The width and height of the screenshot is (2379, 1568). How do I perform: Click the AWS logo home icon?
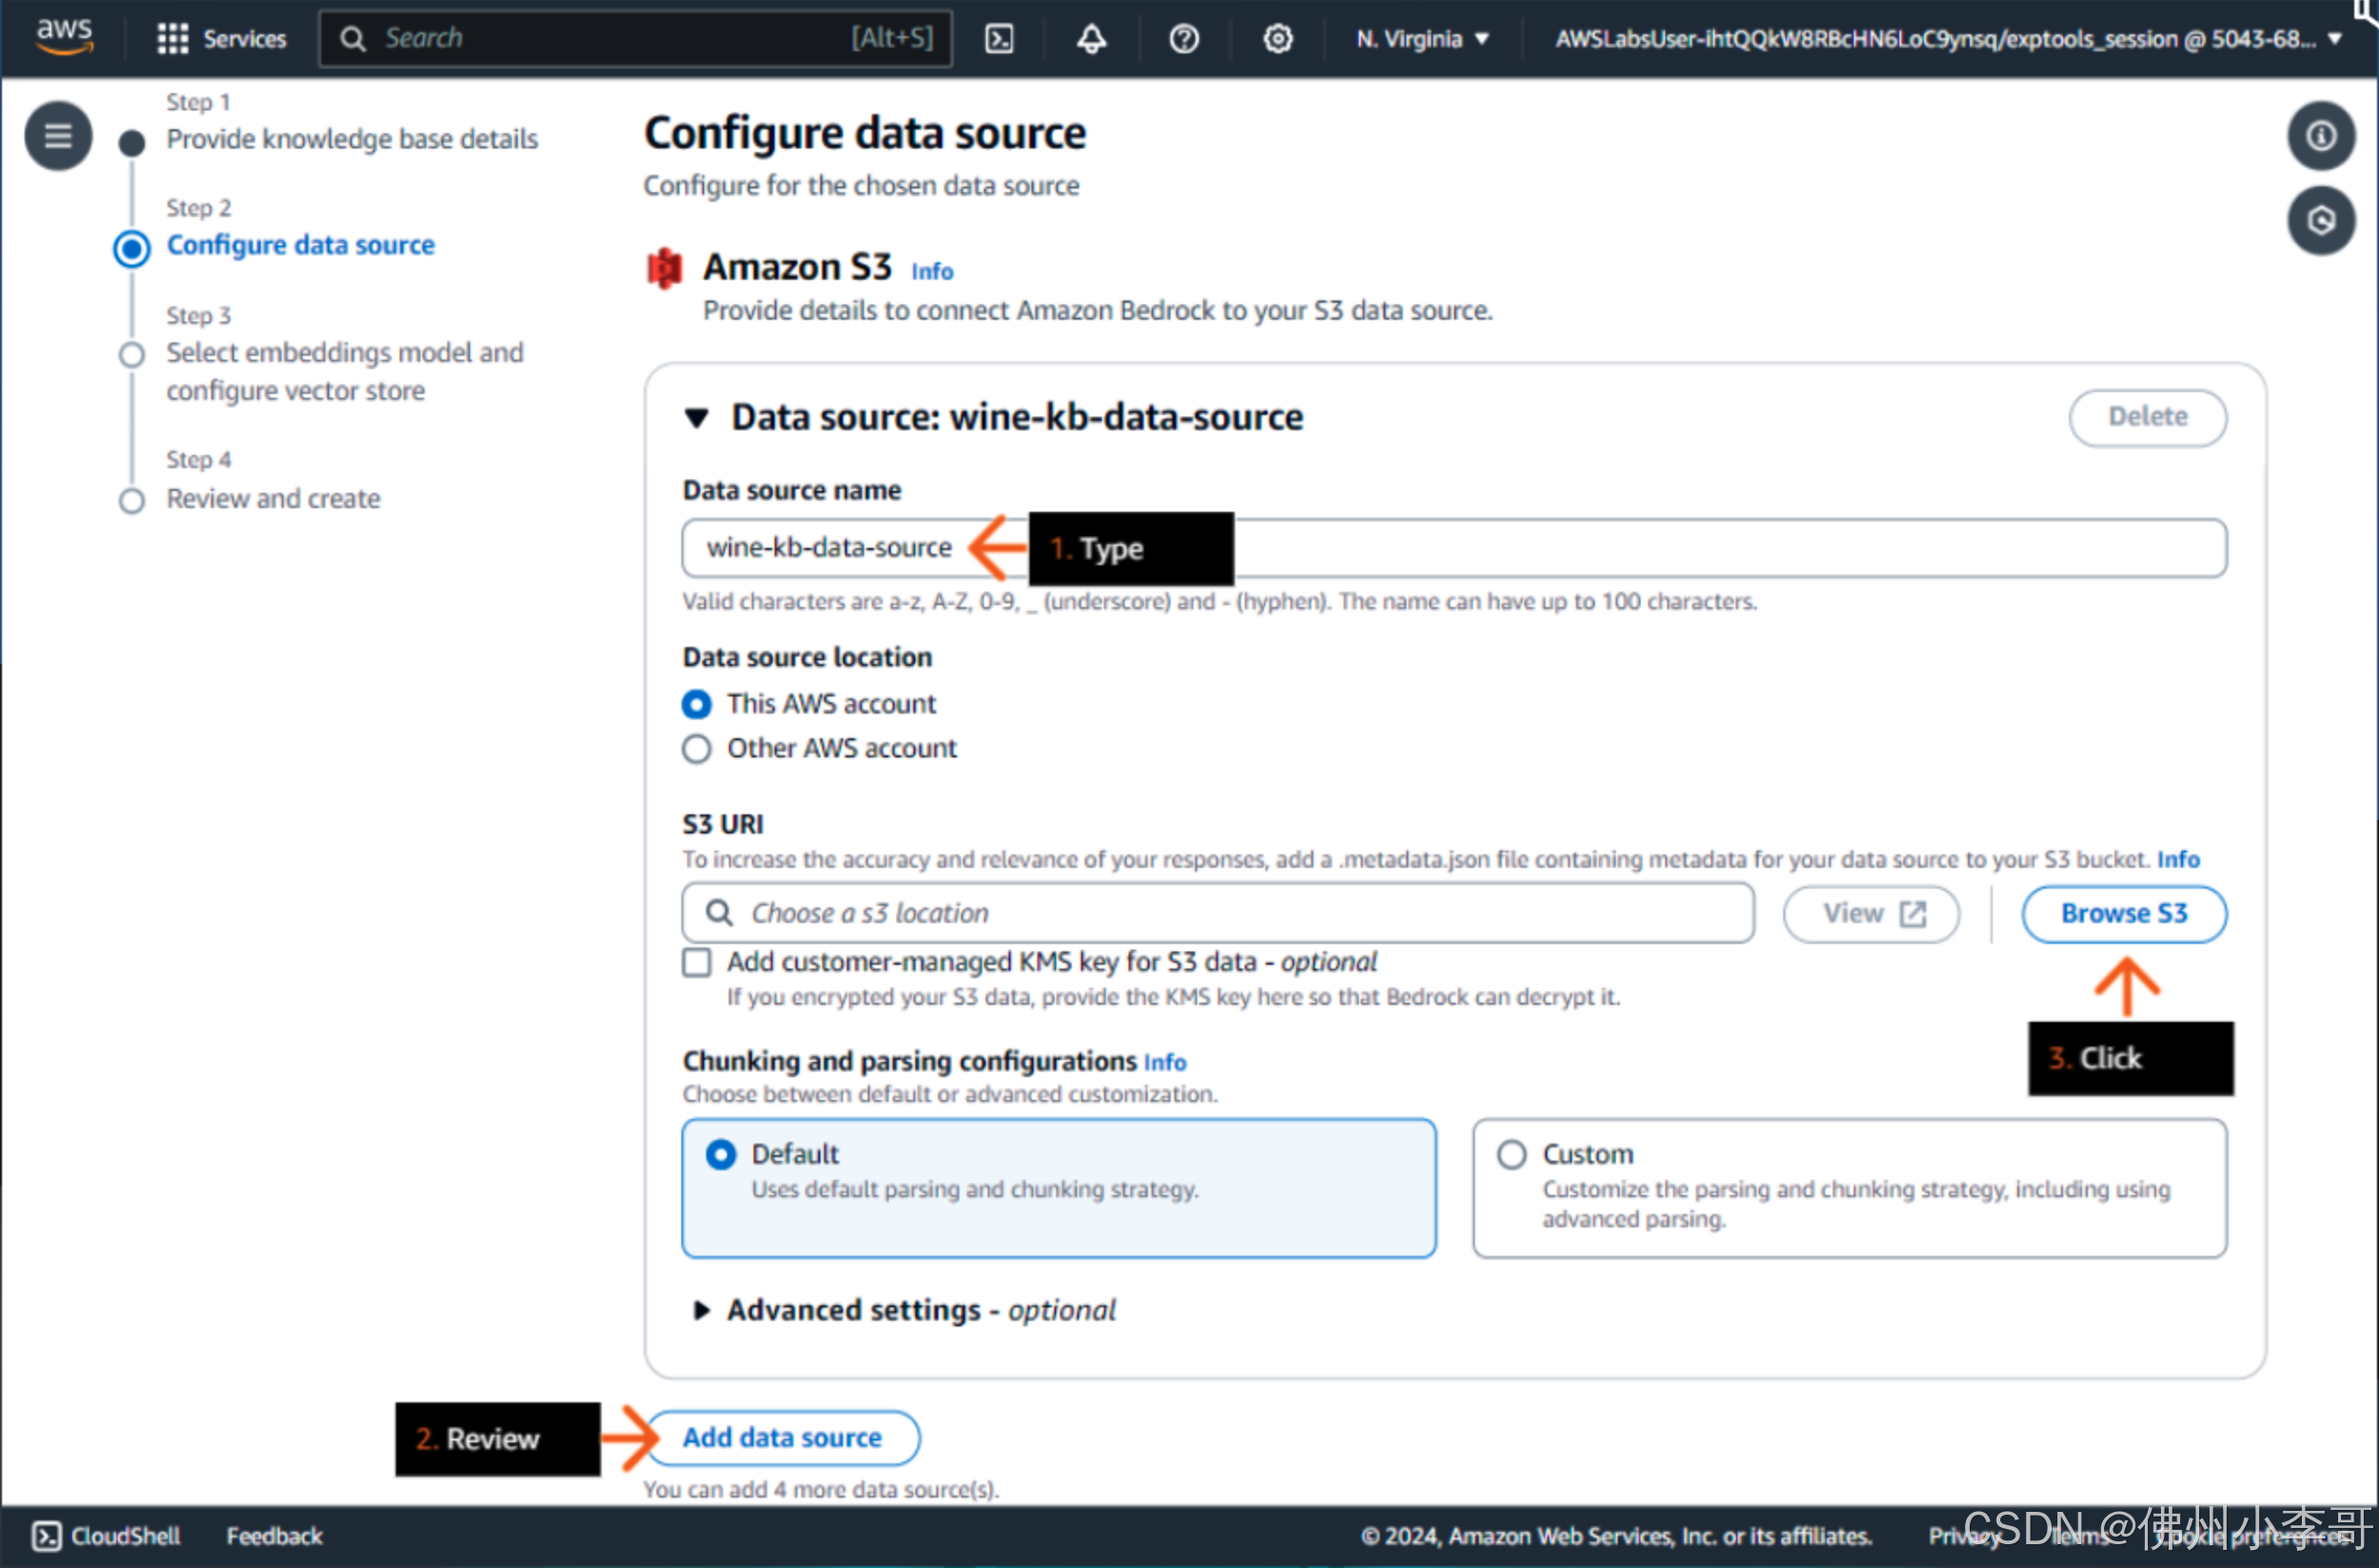[x=64, y=37]
